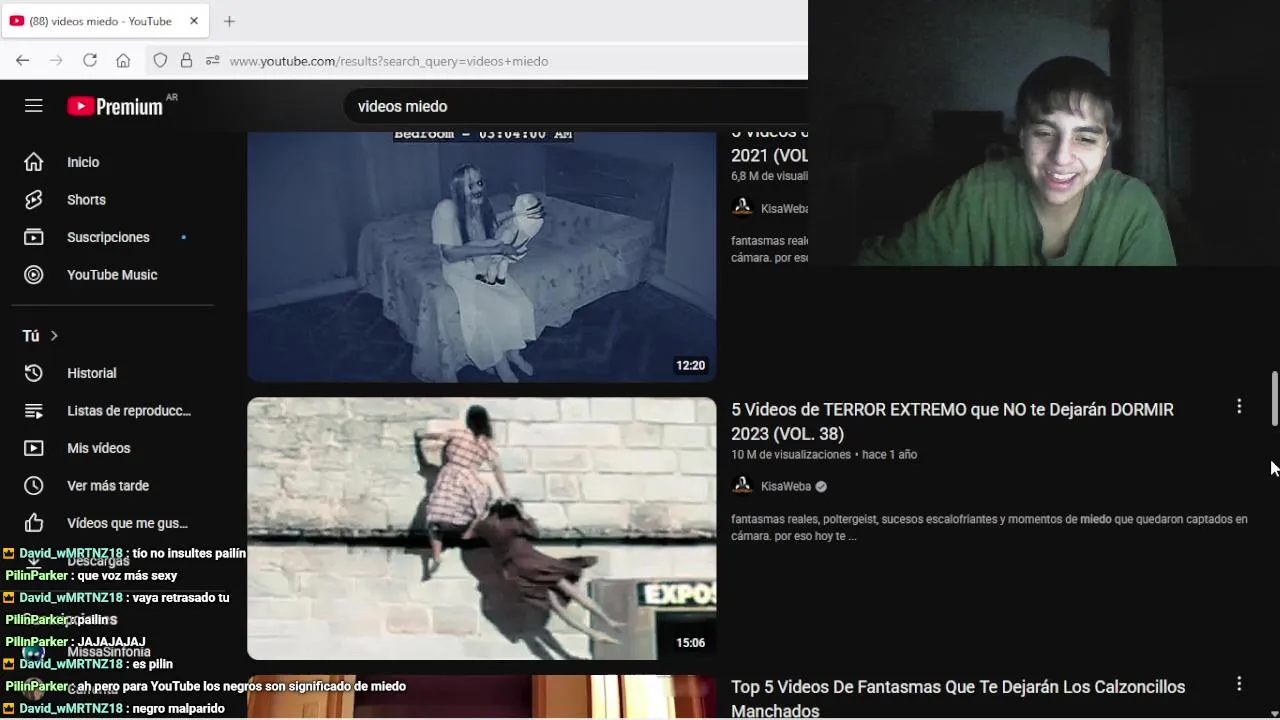
Task: Open the bedroom ghost video thumbnail
Action: pos(482,256)
